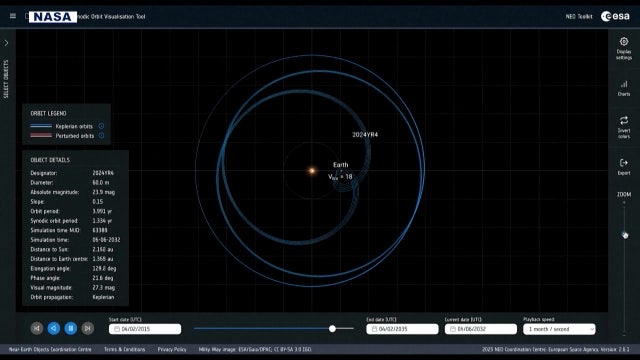Export the visualisation
The image size is (640, 360).
pyautogui.click(x=624, y=167)
